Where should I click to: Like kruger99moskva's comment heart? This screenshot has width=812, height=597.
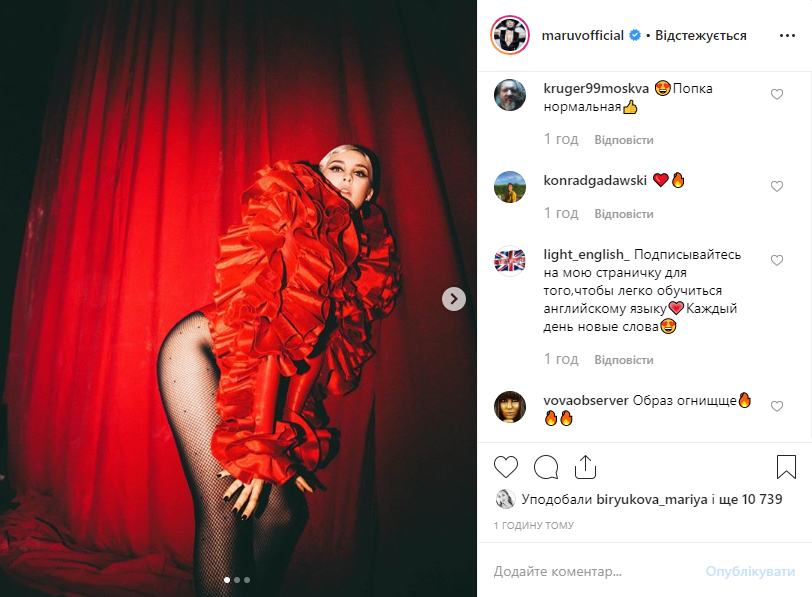[x=777, y=94]
